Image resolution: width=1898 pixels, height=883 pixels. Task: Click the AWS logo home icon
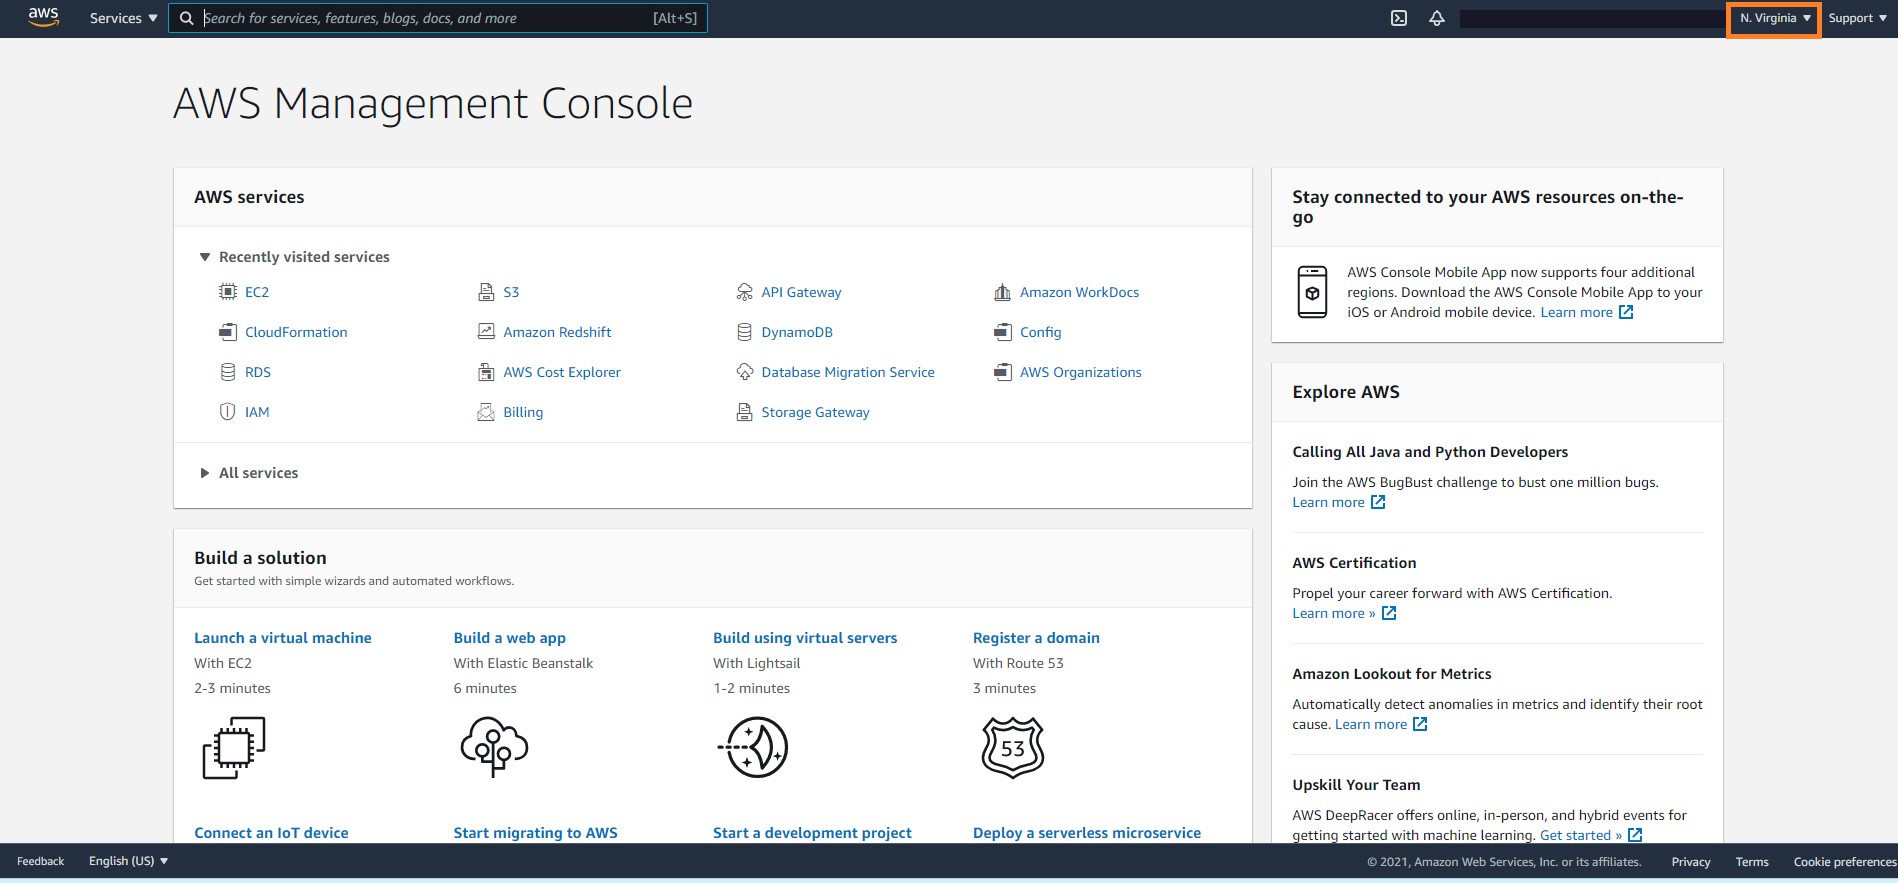click(x=43, y=17)
